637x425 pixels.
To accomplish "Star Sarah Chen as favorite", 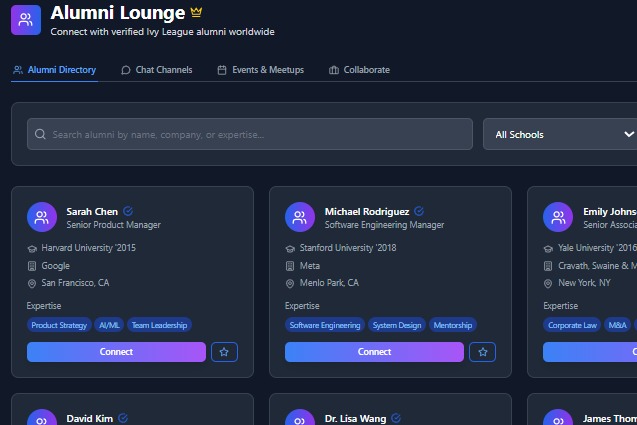I will pyautogui.click(x=224, y=352).
